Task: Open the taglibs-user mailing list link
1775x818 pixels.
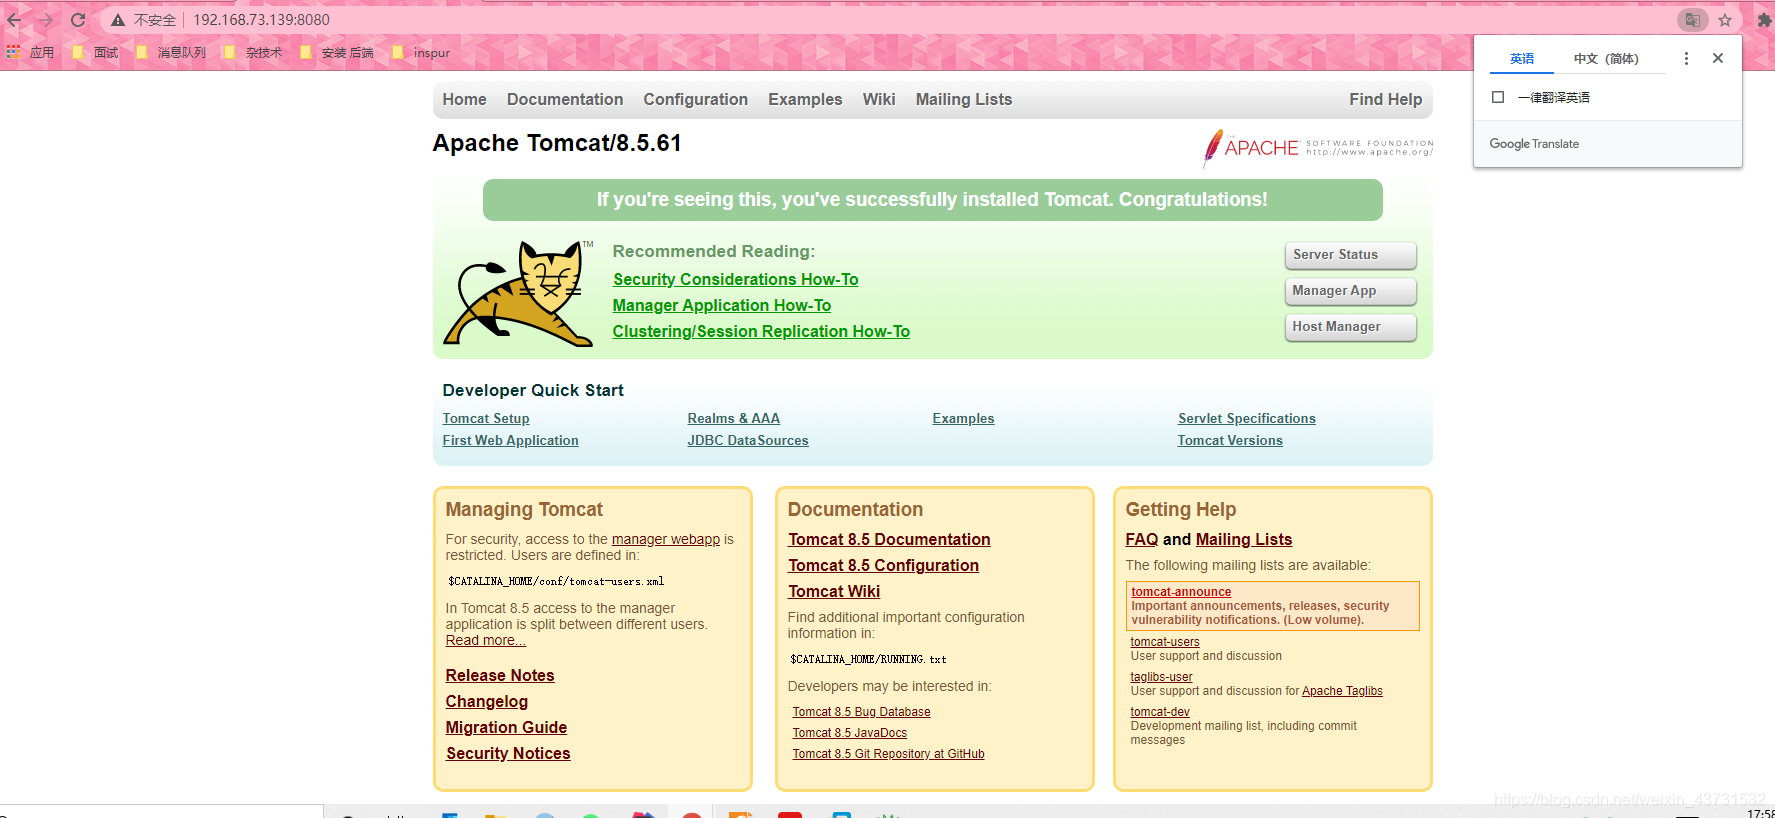Action: click(1162, 677)
